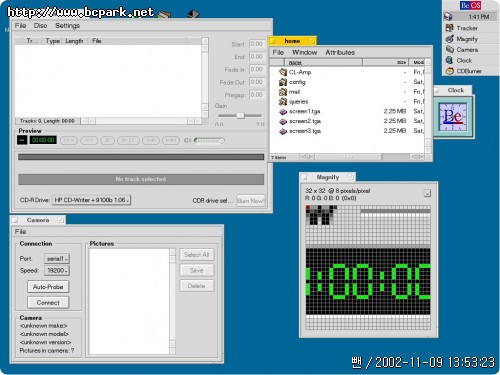
Task: Click the CL-Amp folder icon
Action: 283,72
